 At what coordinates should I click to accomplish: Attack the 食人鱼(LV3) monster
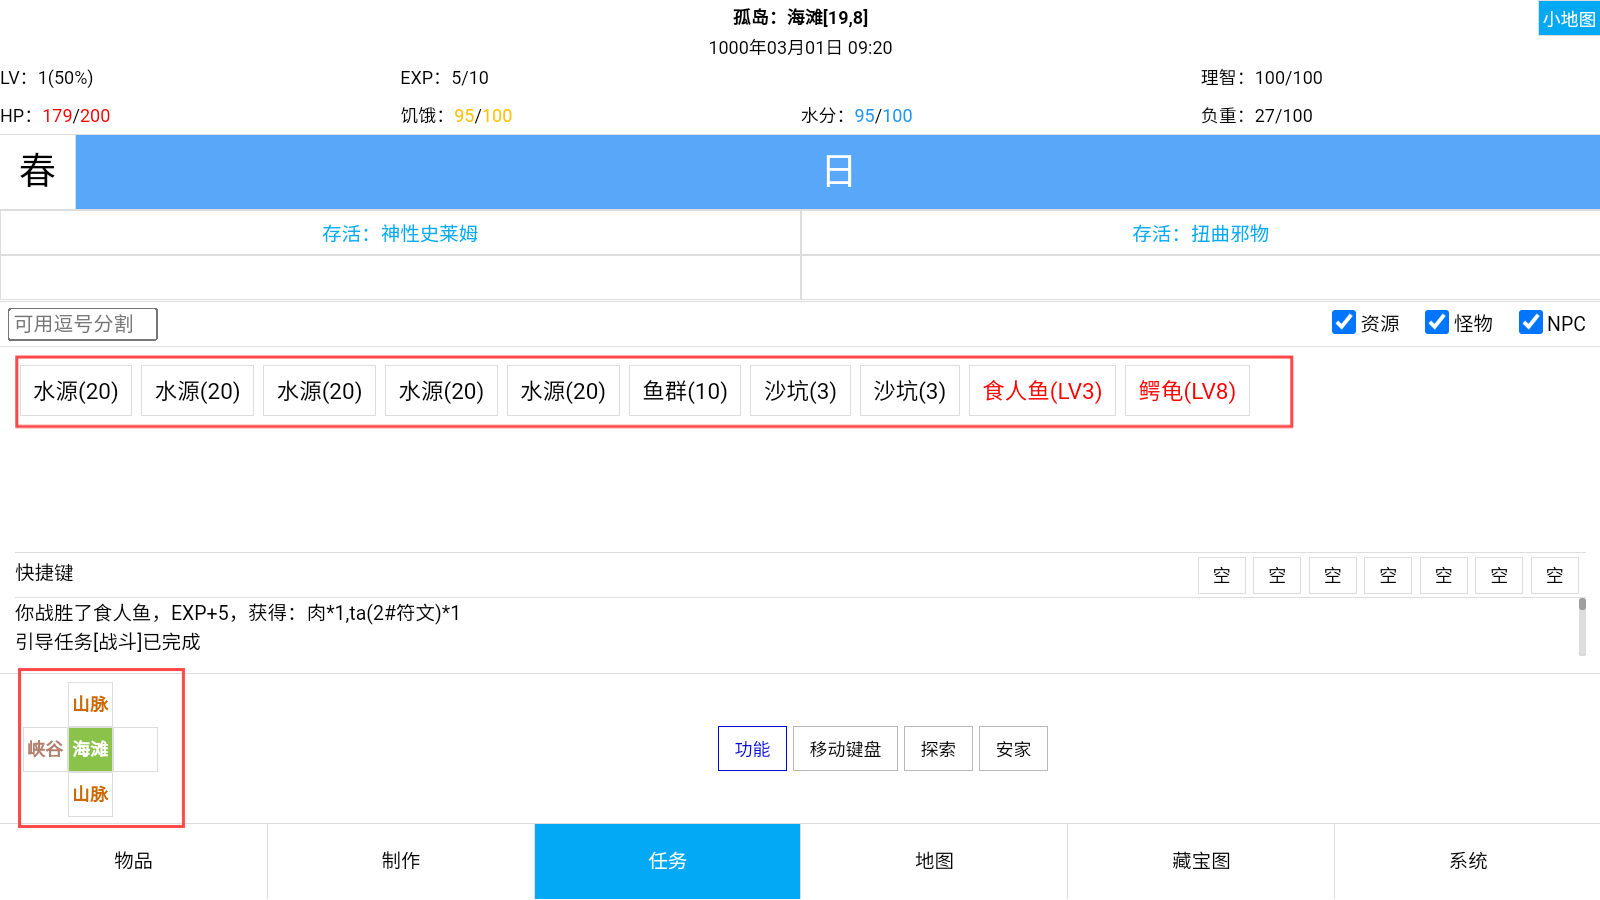[x=1042, y=391]
